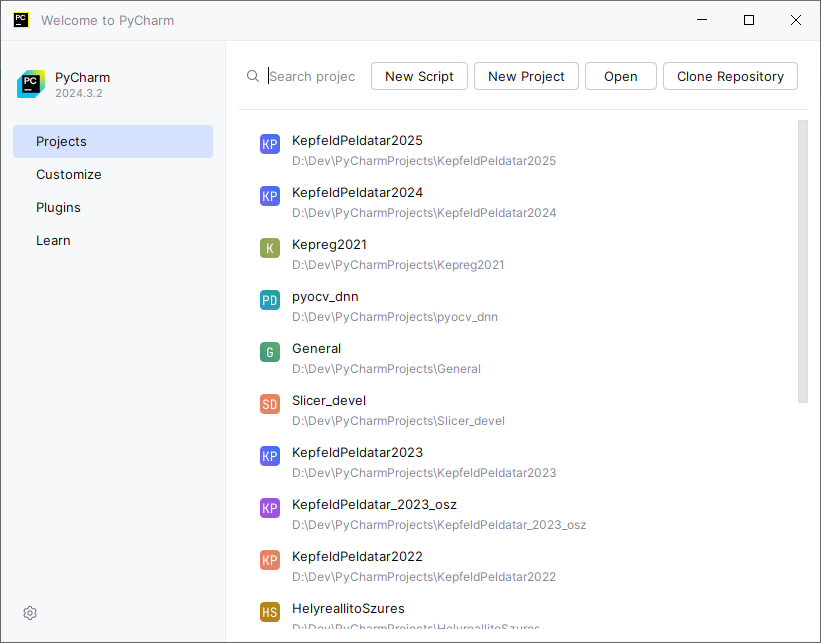Click path D:\Dev\PyCharmProjects\General
Image resolution: width=821 pixels, height=643 pixels.
(386, 369)
